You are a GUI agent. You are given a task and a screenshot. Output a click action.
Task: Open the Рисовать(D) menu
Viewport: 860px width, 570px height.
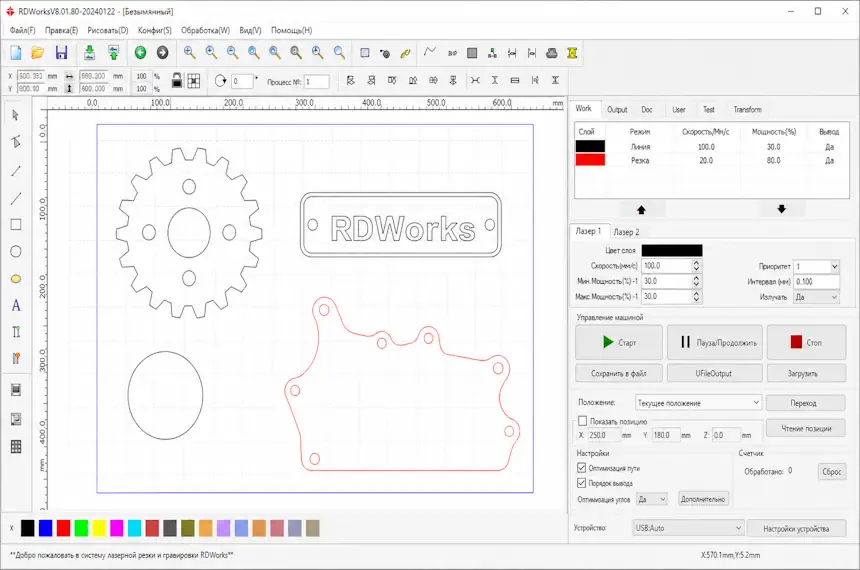coord(108,30)
